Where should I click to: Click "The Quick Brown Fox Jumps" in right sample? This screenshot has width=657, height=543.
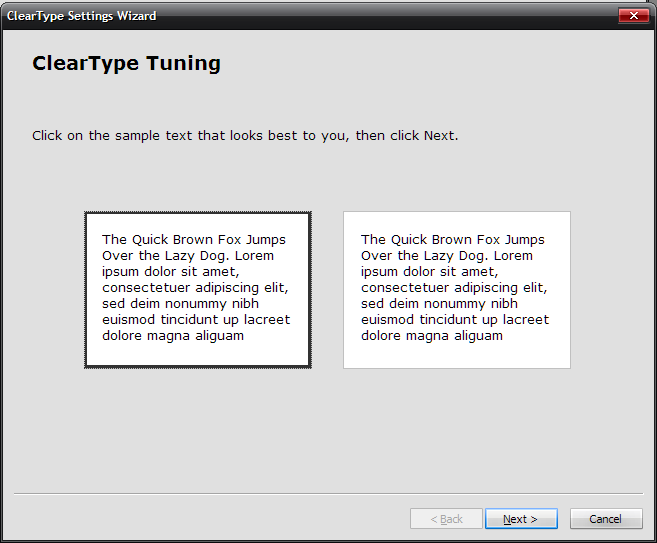453,240
